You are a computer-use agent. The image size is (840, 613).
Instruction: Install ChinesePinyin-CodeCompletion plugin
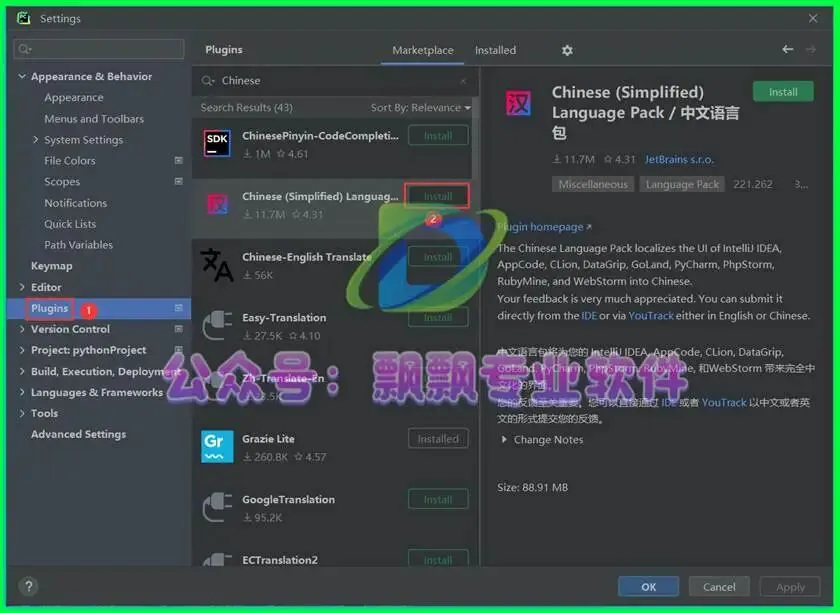click(x=438, y=136)
